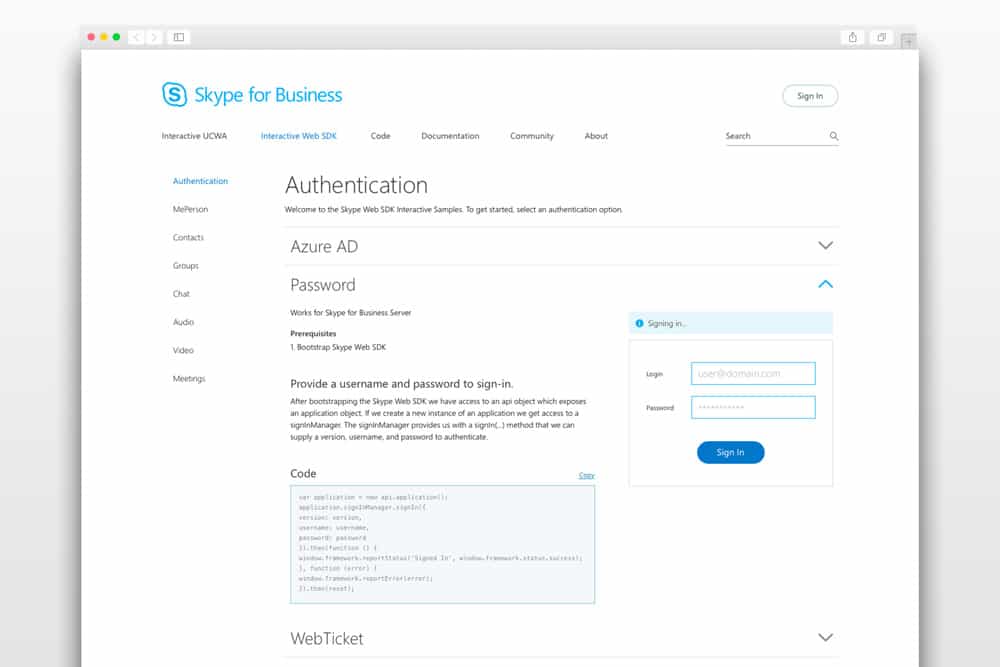Focus the Login input field
This screenshot has height=667, width=1000.
[x=753, y=374]
